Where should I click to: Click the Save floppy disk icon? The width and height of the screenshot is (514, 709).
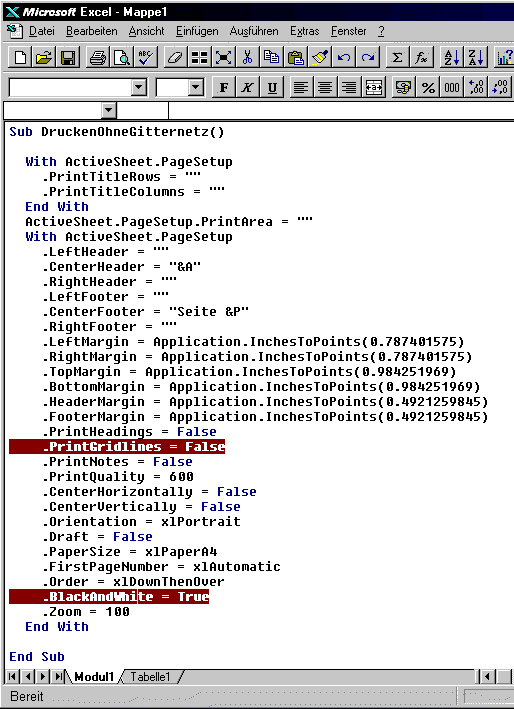(x=68, y=58)
